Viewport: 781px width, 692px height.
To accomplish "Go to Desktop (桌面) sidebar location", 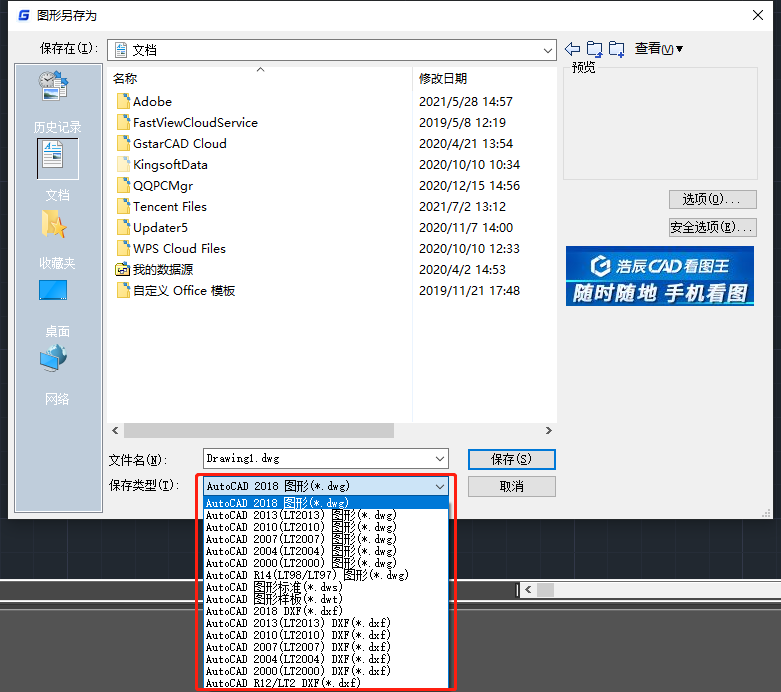I will tap(53, 290).
